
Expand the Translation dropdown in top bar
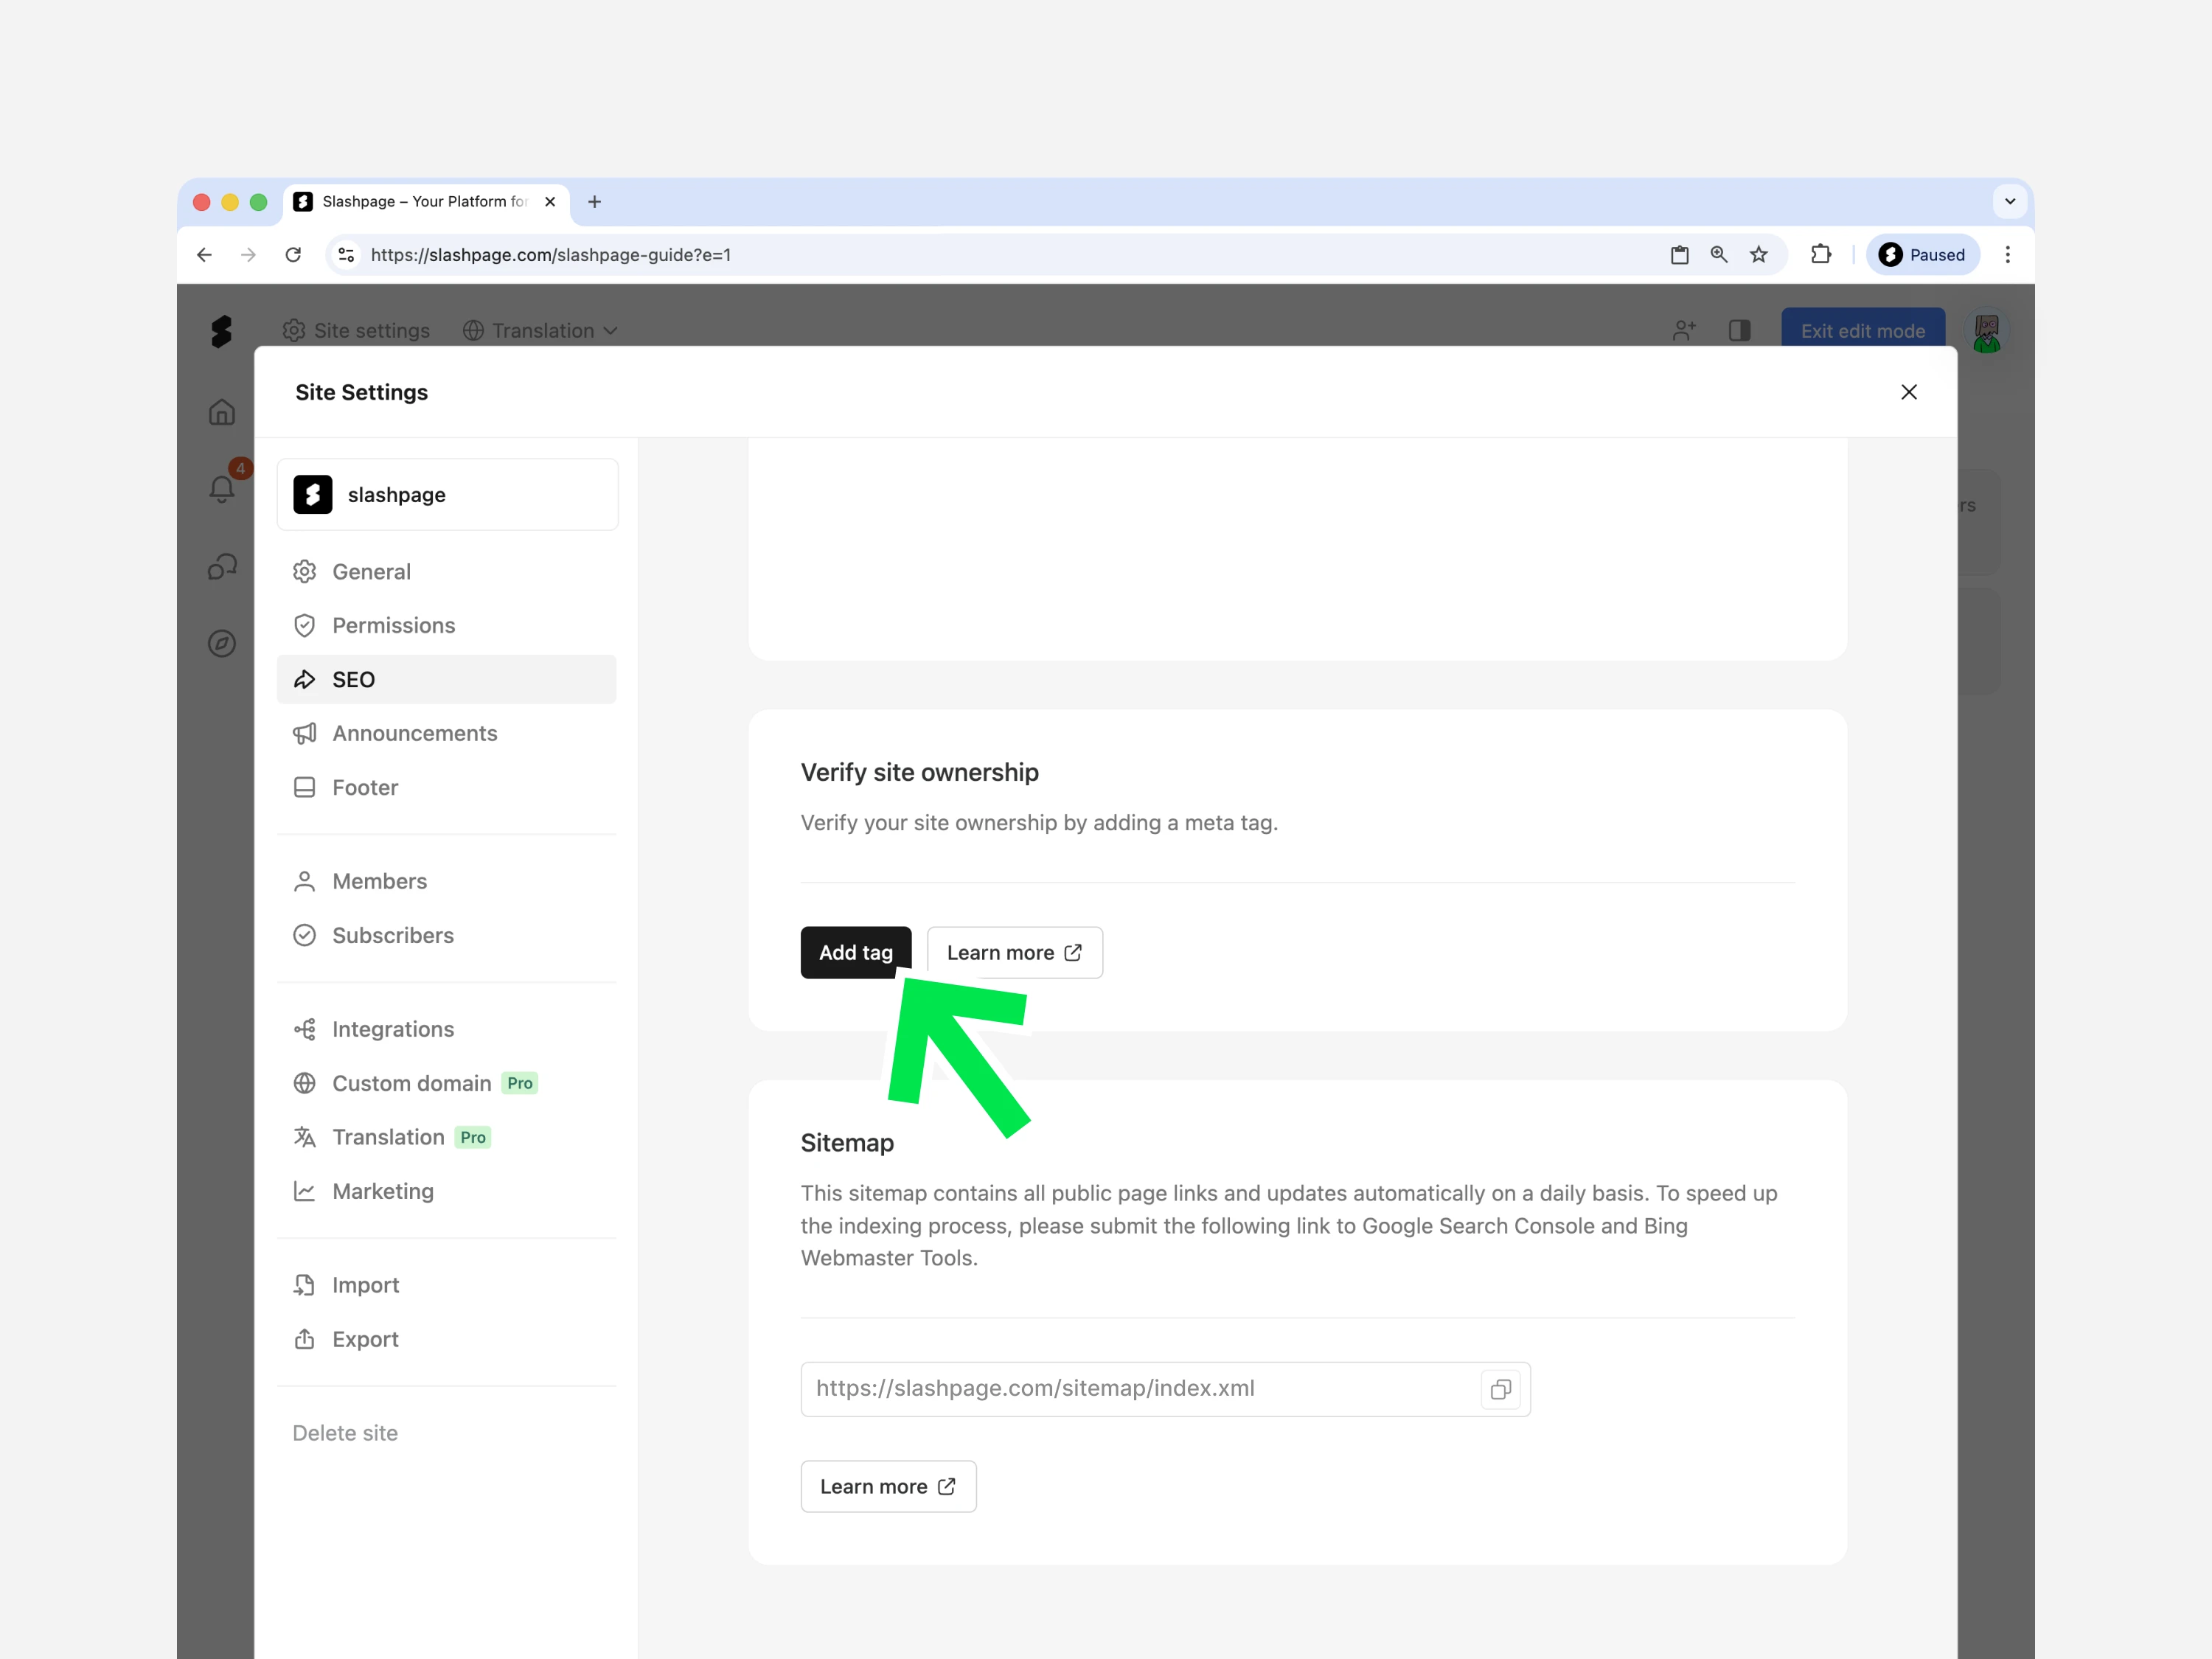pyautogui.click(x=541, y=330)
